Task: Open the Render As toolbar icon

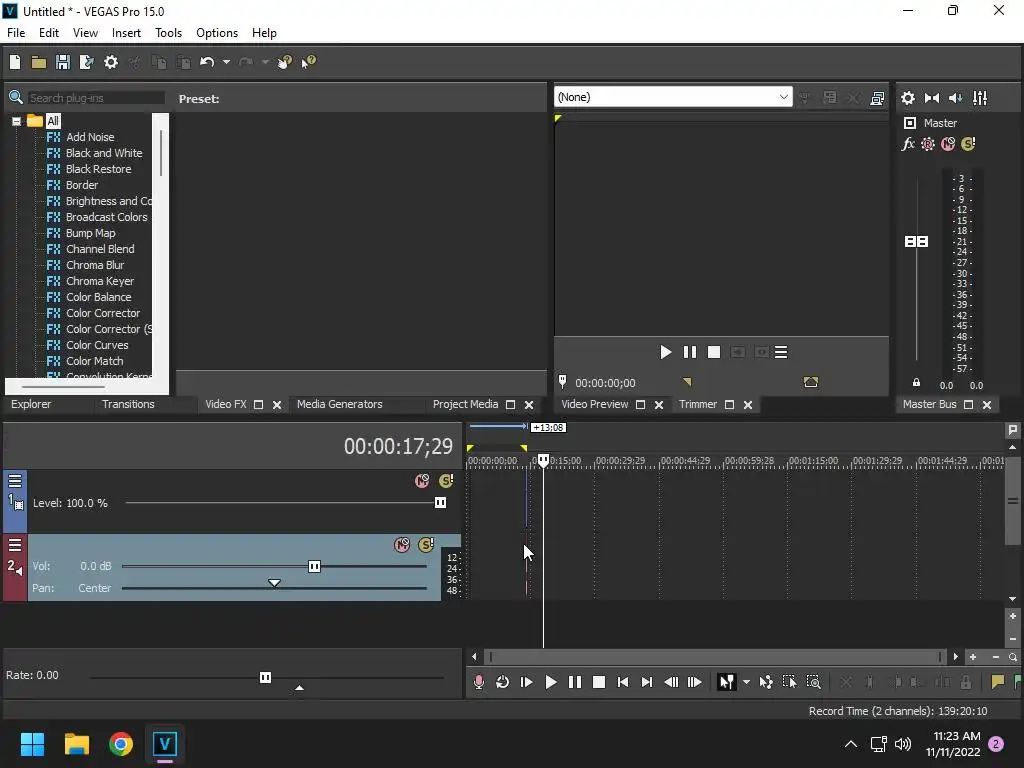Action: click(x=86, y=62)
